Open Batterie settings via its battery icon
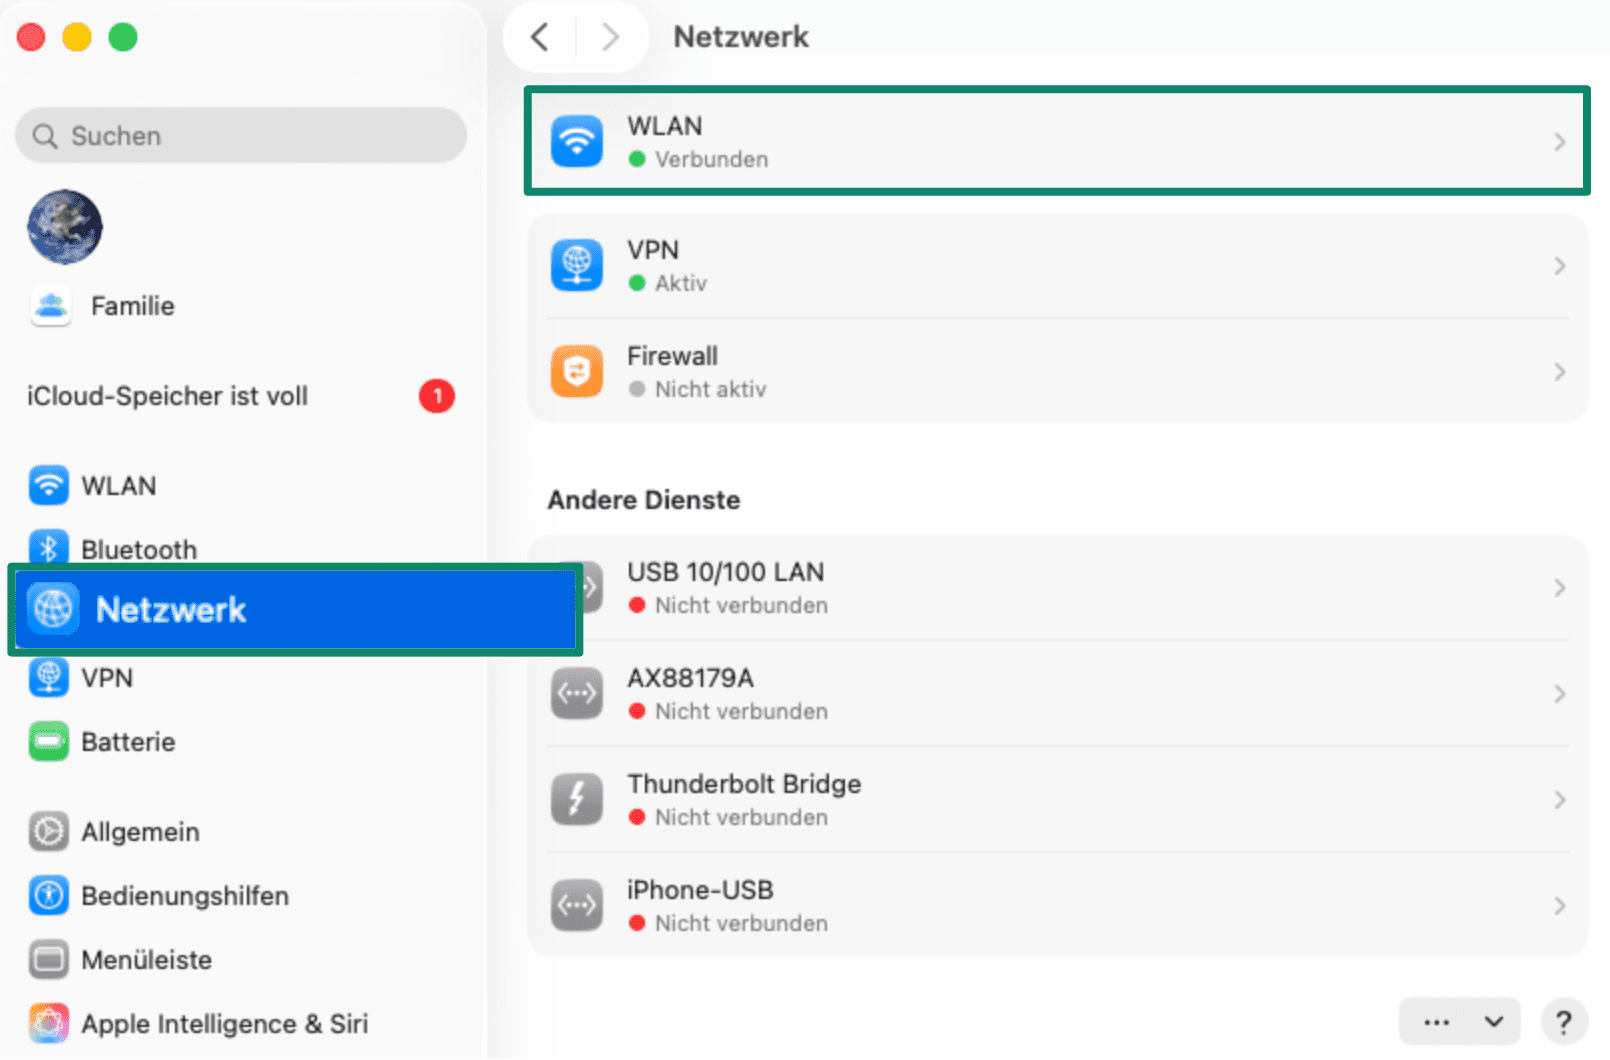The image size is (1610, 1060). coord(48,741)
